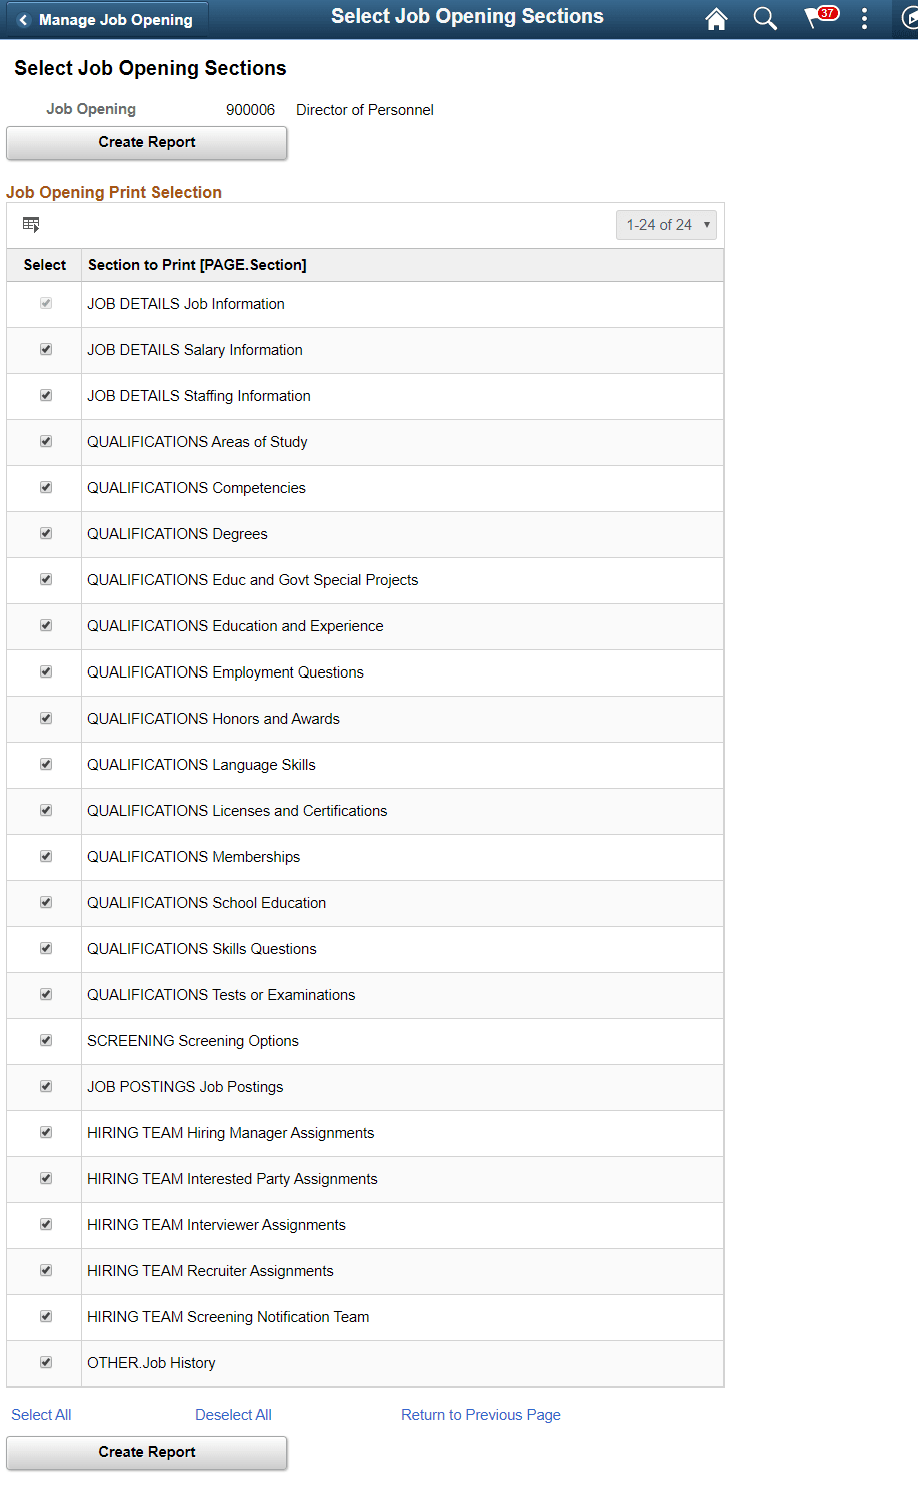Click the Select All link
The height and width of the screenshot is (1502, 918).
tap(41, 1414)
